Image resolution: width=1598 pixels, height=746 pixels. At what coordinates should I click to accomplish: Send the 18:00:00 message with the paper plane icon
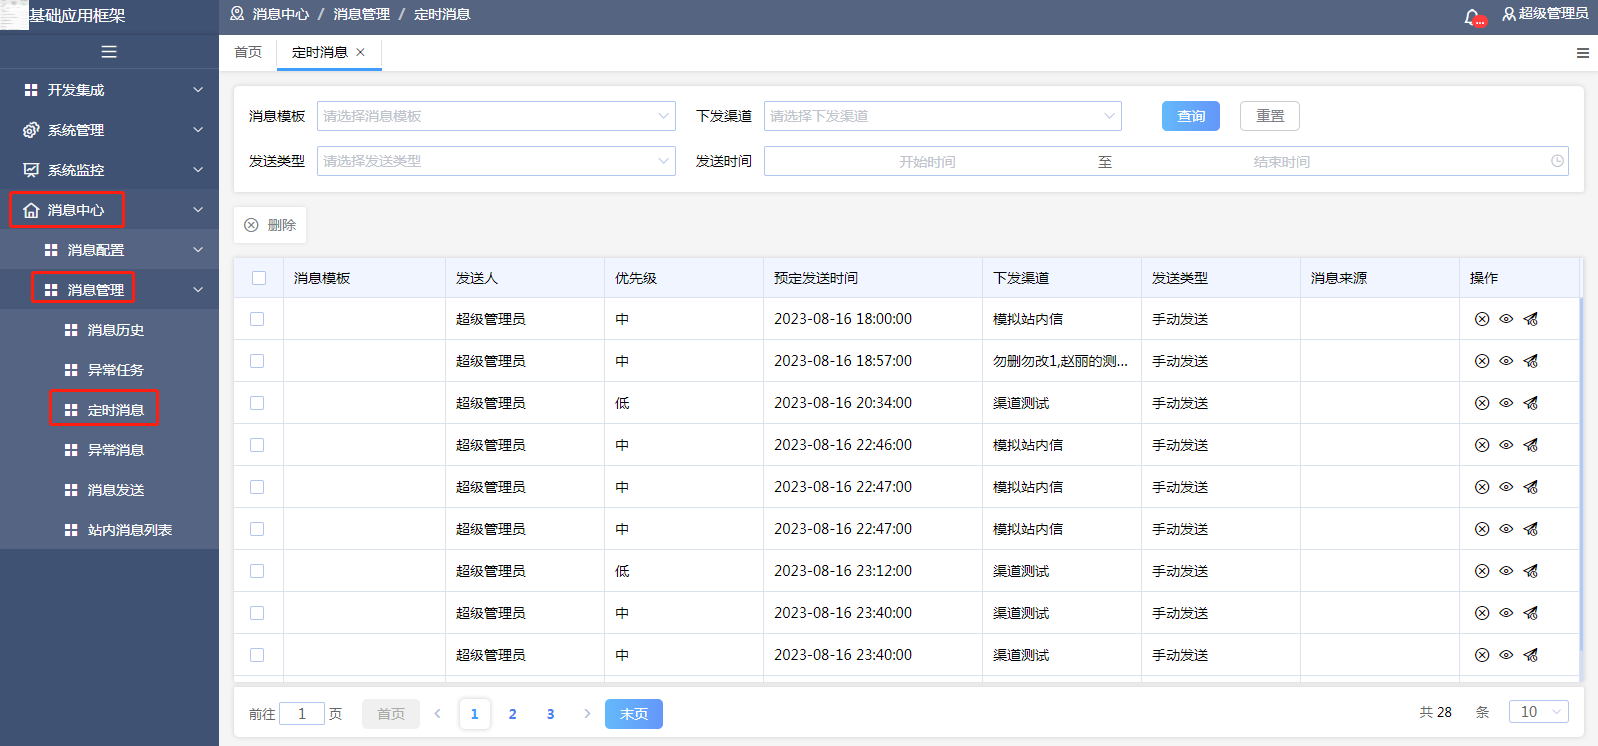(x=1530, y=319)
